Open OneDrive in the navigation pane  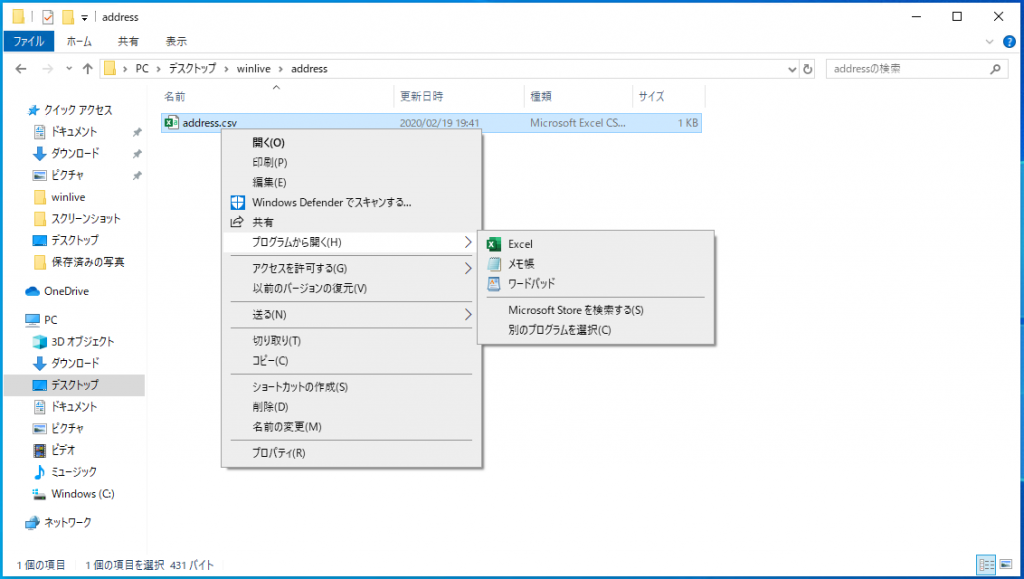[x=66, y=291]
